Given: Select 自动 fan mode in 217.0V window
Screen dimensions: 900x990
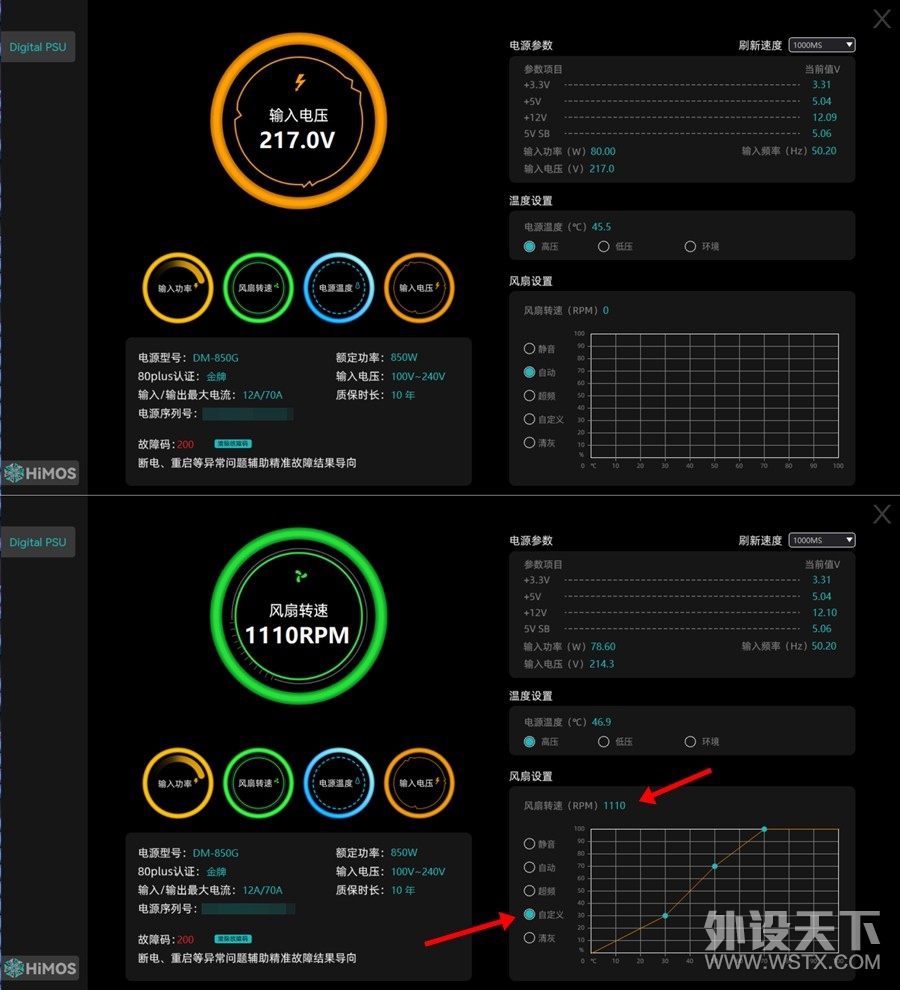Looking at the screenshot, I should [529, 372].
